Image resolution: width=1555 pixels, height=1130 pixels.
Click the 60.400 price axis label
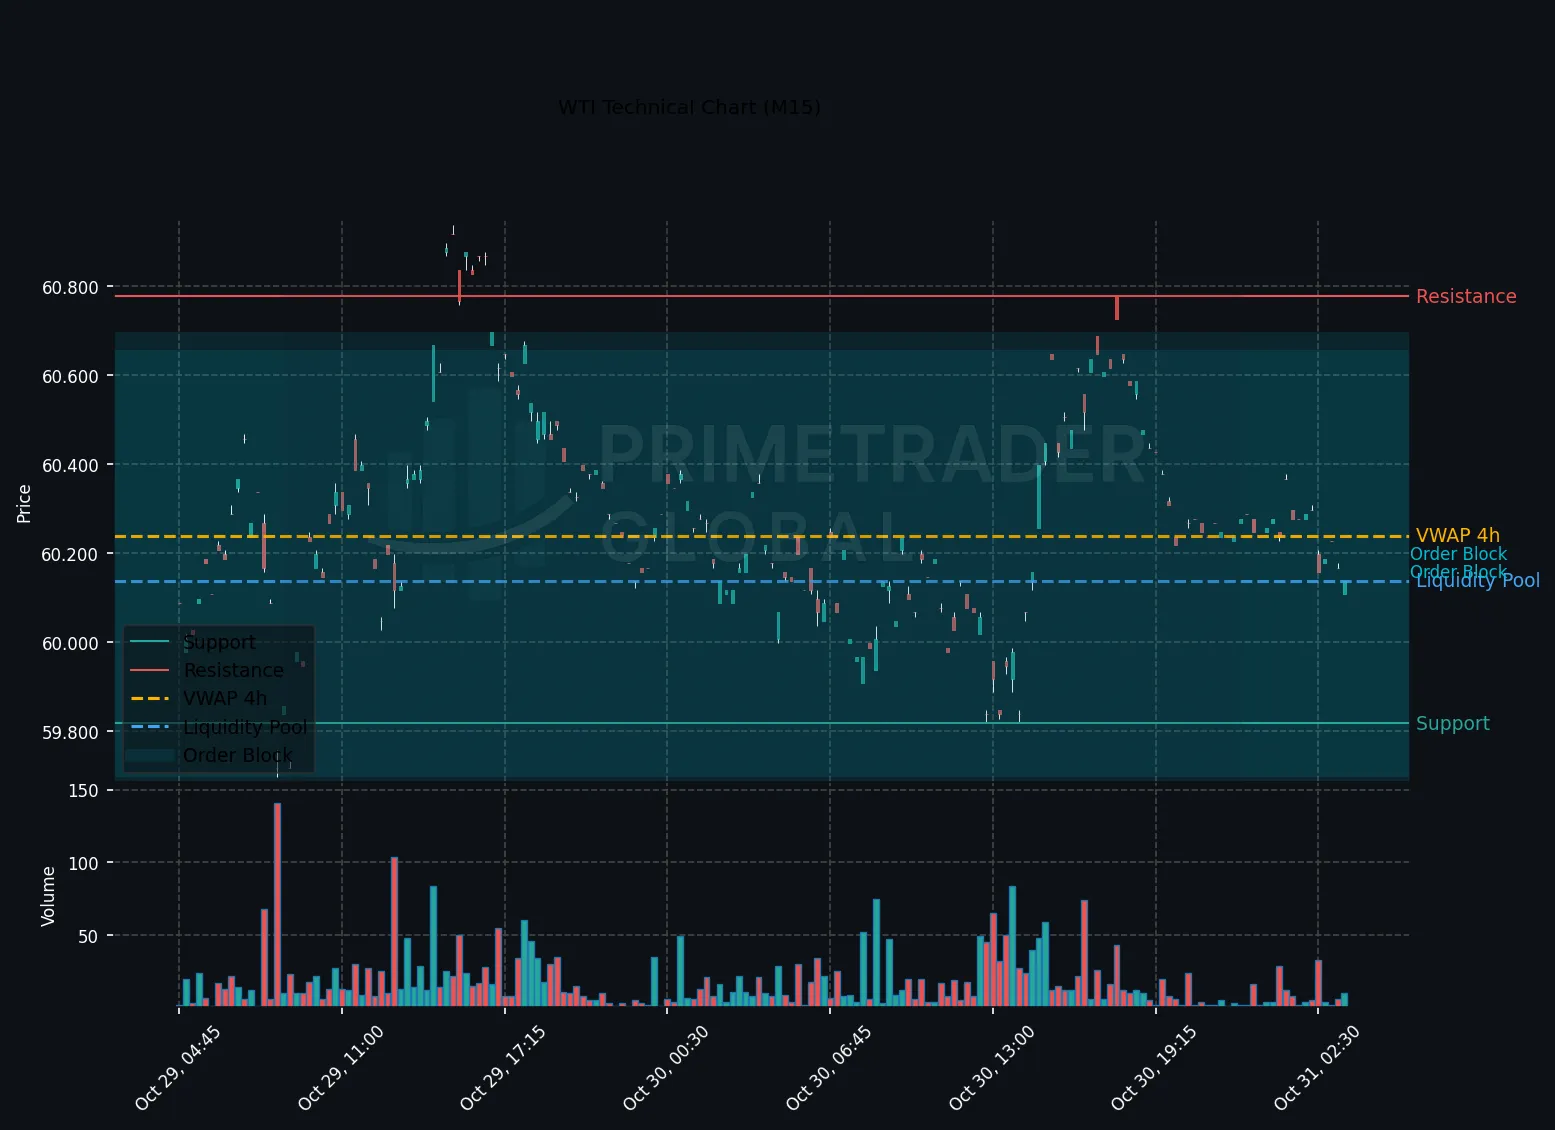70,465
